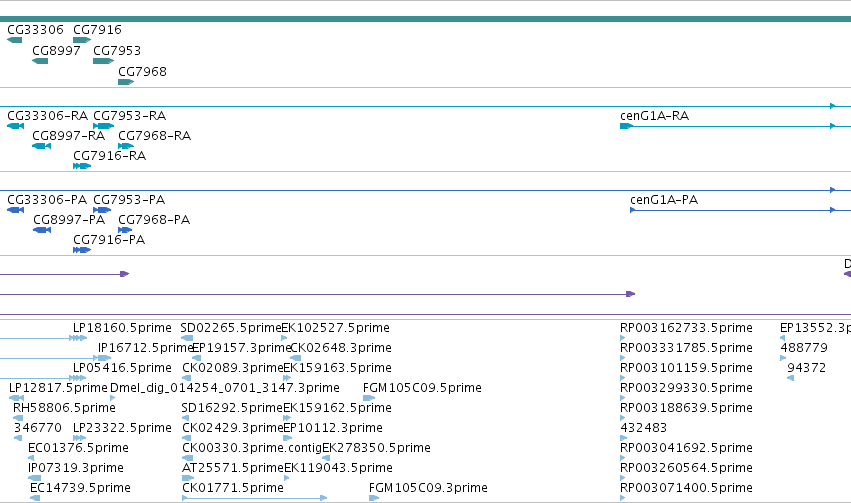Click the CG7916 gene glyph arrow
The image size is (851, 503).
coord(82,40)
